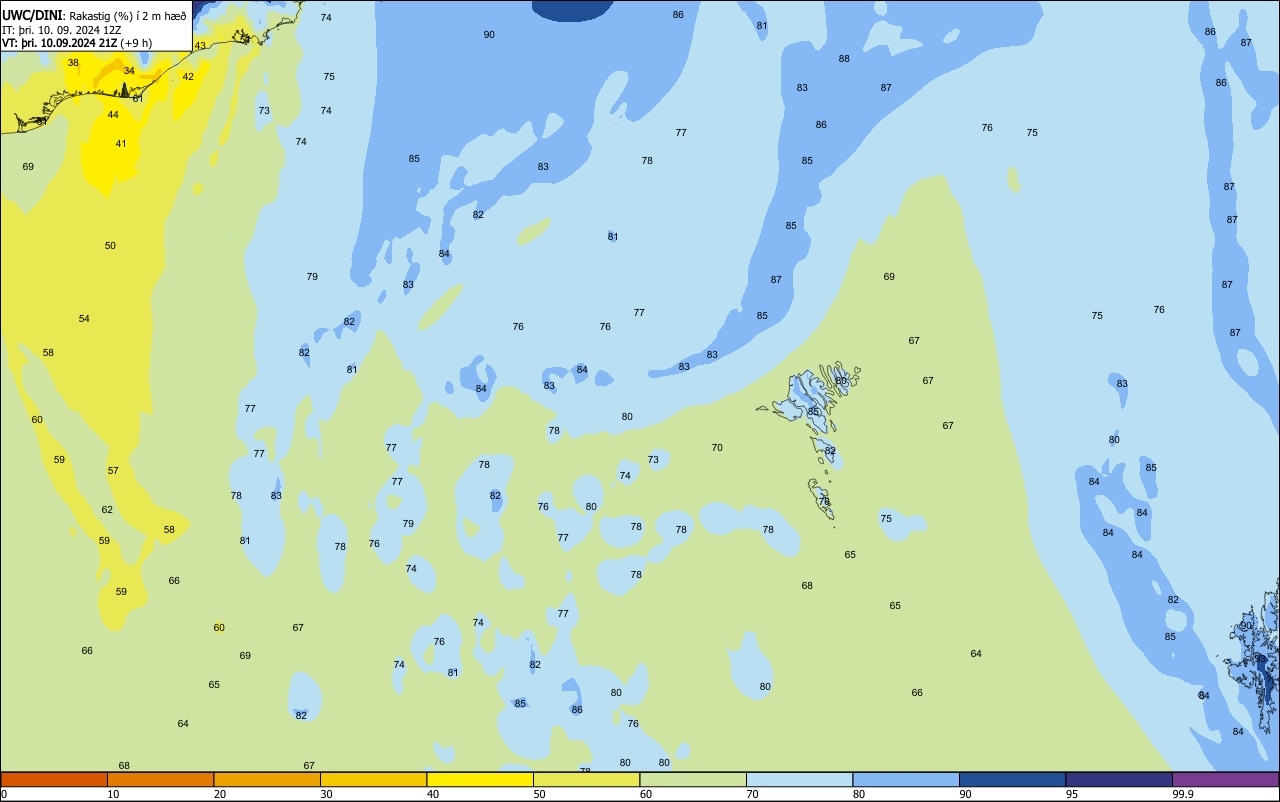Click the purple above-99.9 legend swatch
1280x802 pixels.
coord(1225,779)
